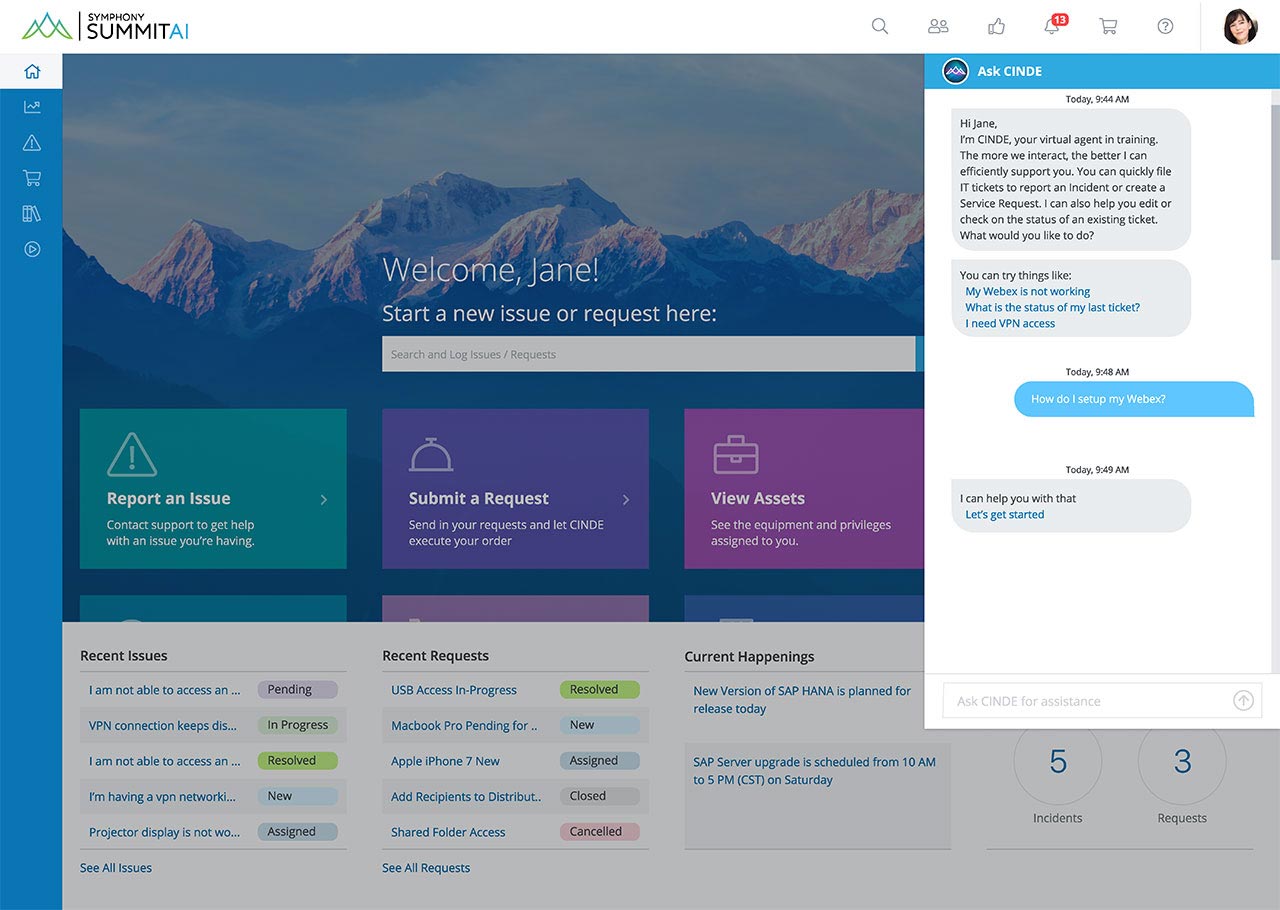Open the play video sidebar icon

pyautogui.click(x=32, y=250)
